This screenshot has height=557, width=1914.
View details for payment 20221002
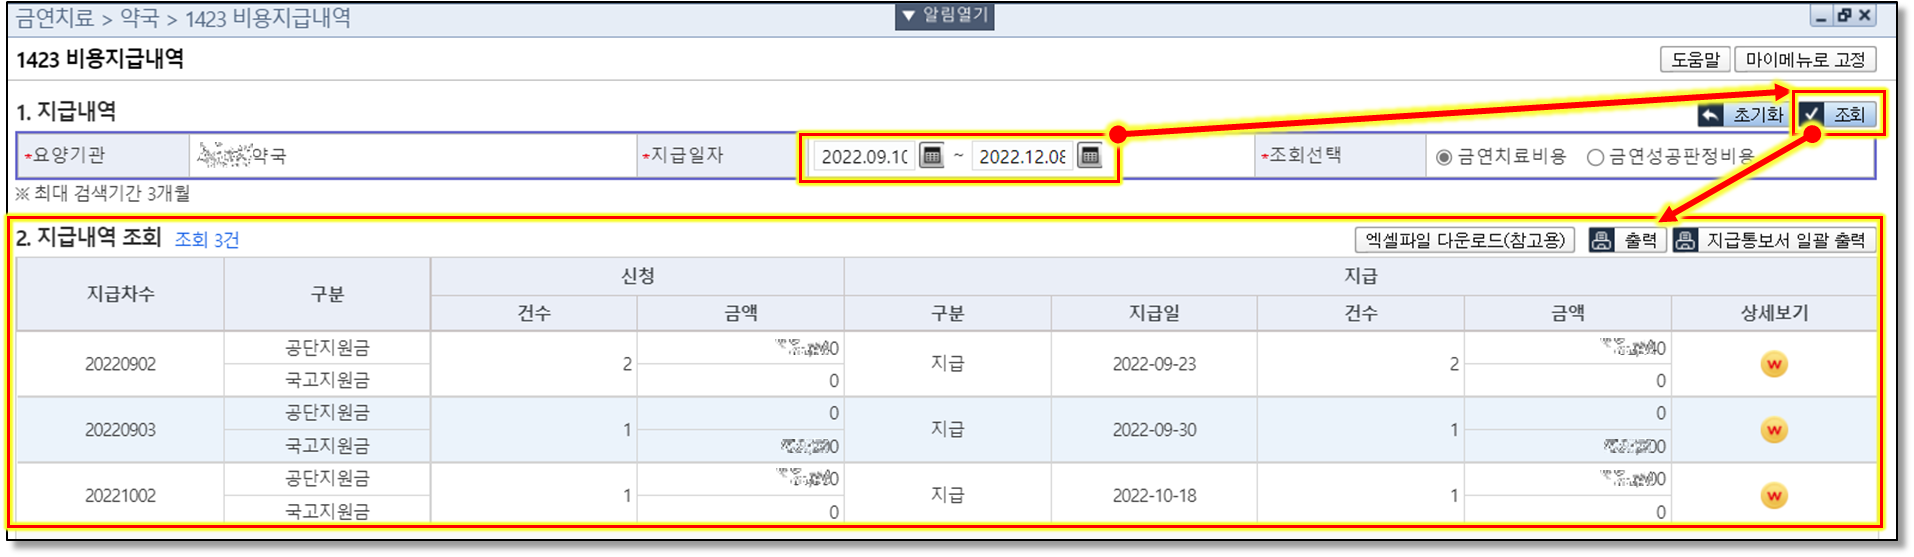(x=1773, y=496)
